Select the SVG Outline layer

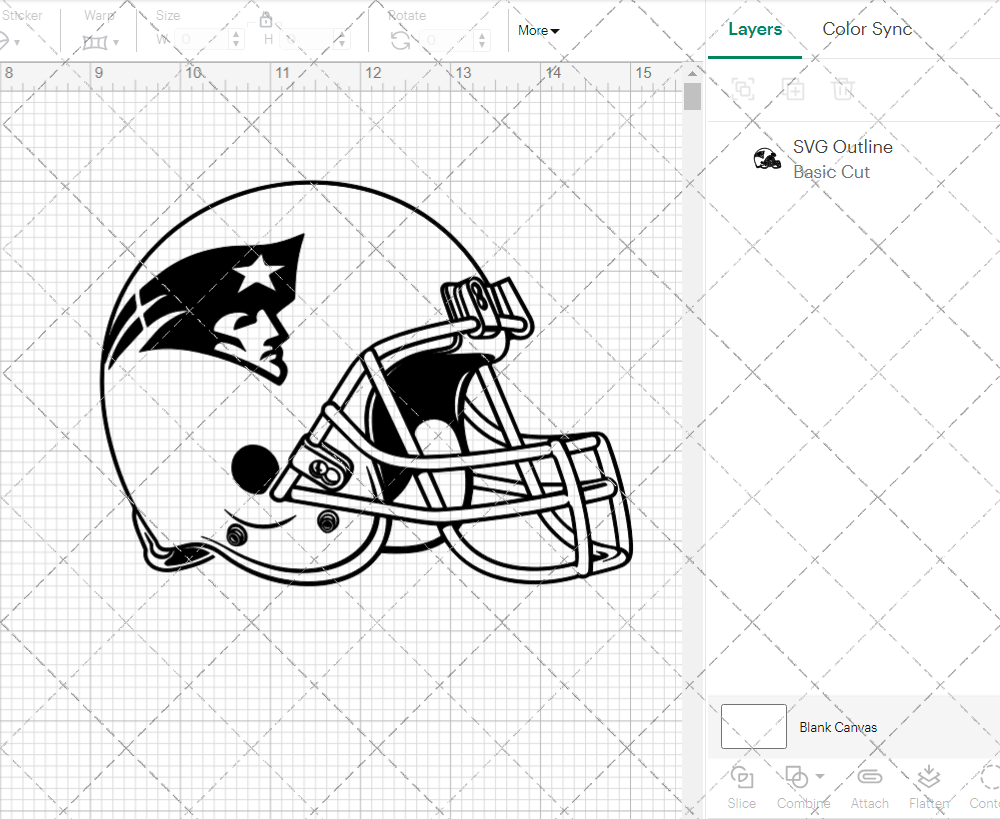[854, 159]
